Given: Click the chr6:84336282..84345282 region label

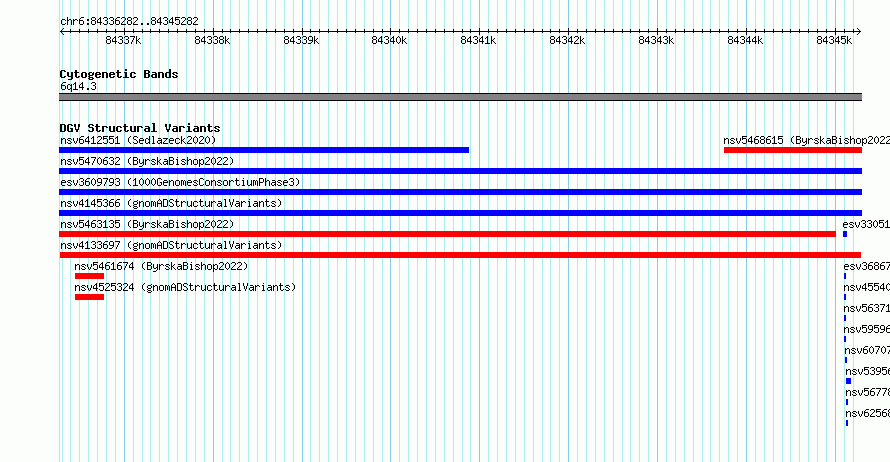Looking at the screenshot, I should pos(129,22).
